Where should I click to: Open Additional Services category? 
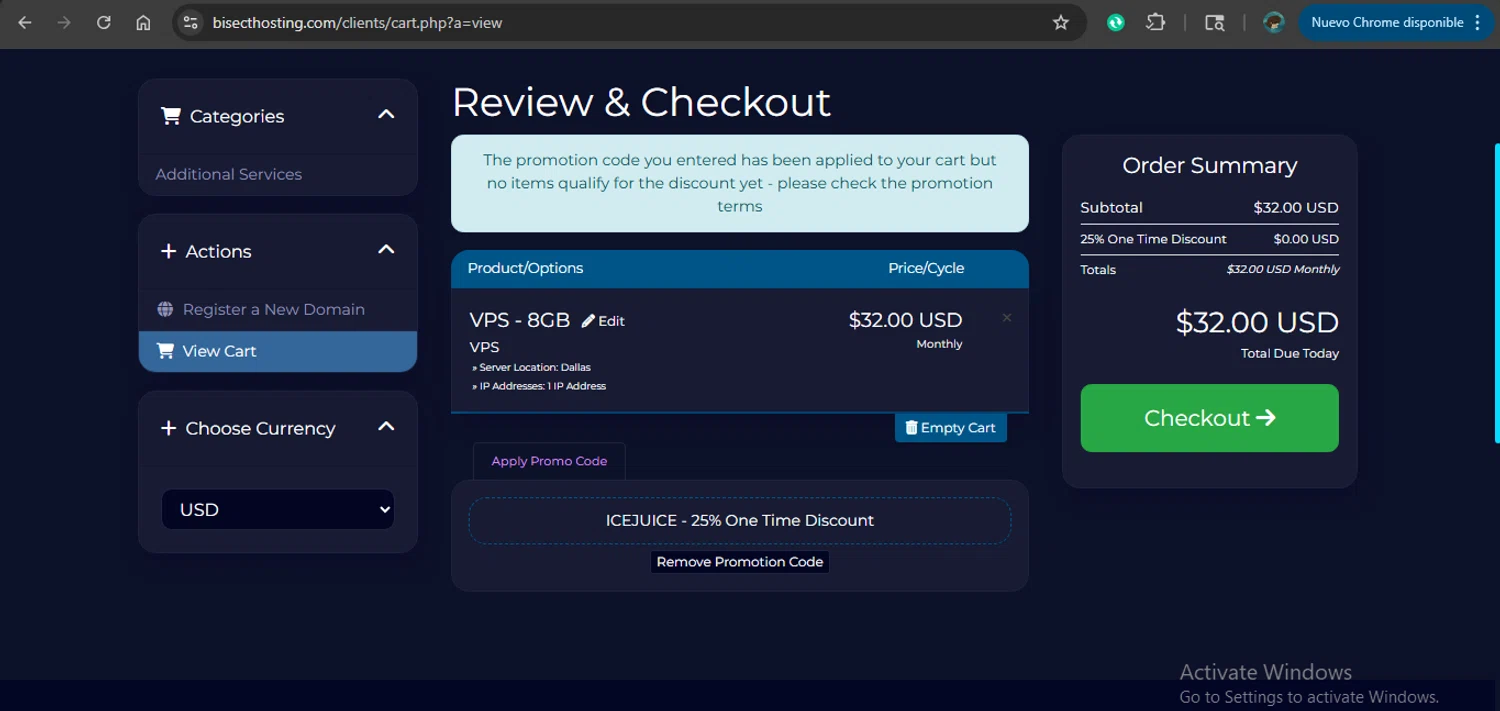tap(228, 174)
